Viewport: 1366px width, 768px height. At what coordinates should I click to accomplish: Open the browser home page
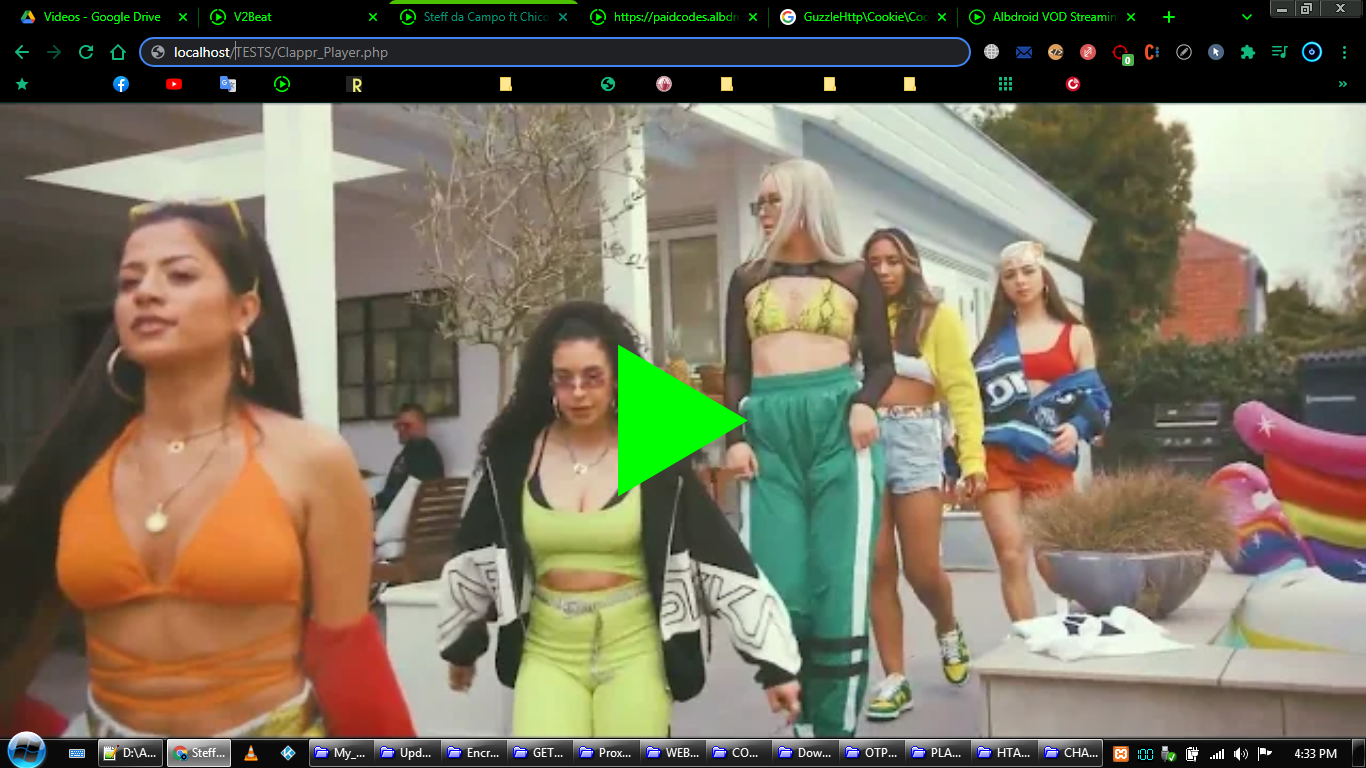click(118, 52)
